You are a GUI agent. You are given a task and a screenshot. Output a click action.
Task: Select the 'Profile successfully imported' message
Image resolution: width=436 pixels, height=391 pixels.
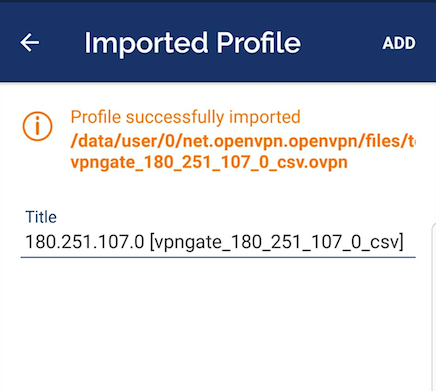185,117
